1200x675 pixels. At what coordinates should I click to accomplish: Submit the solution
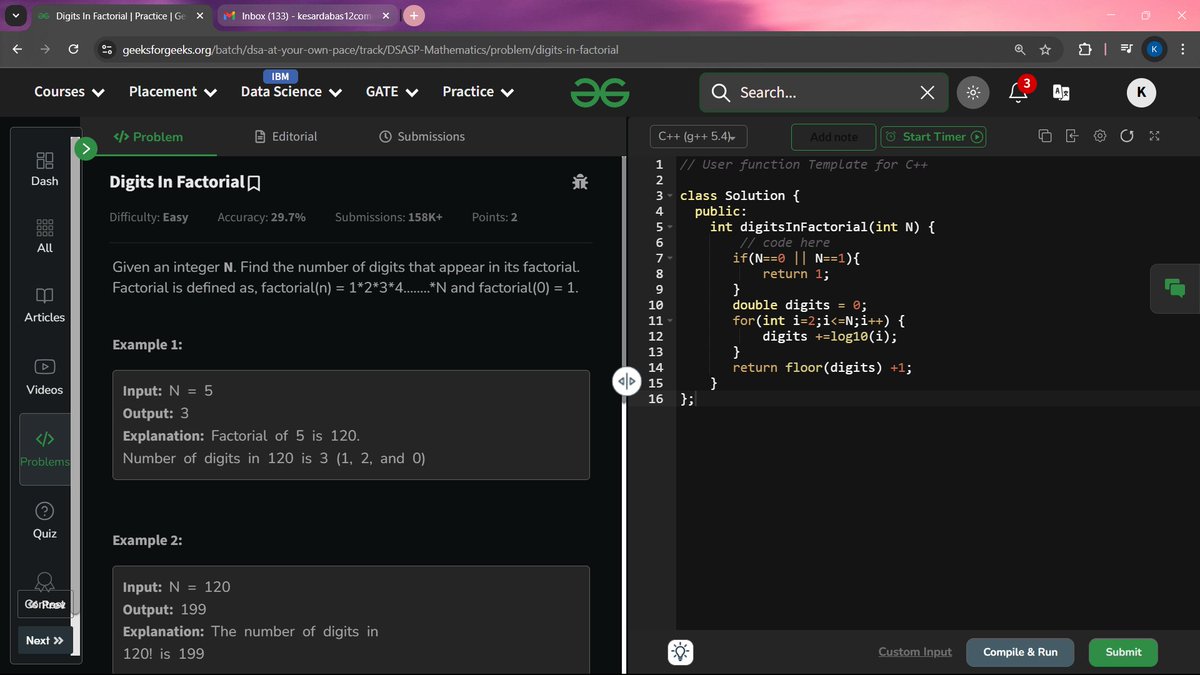pos(1123,652)
